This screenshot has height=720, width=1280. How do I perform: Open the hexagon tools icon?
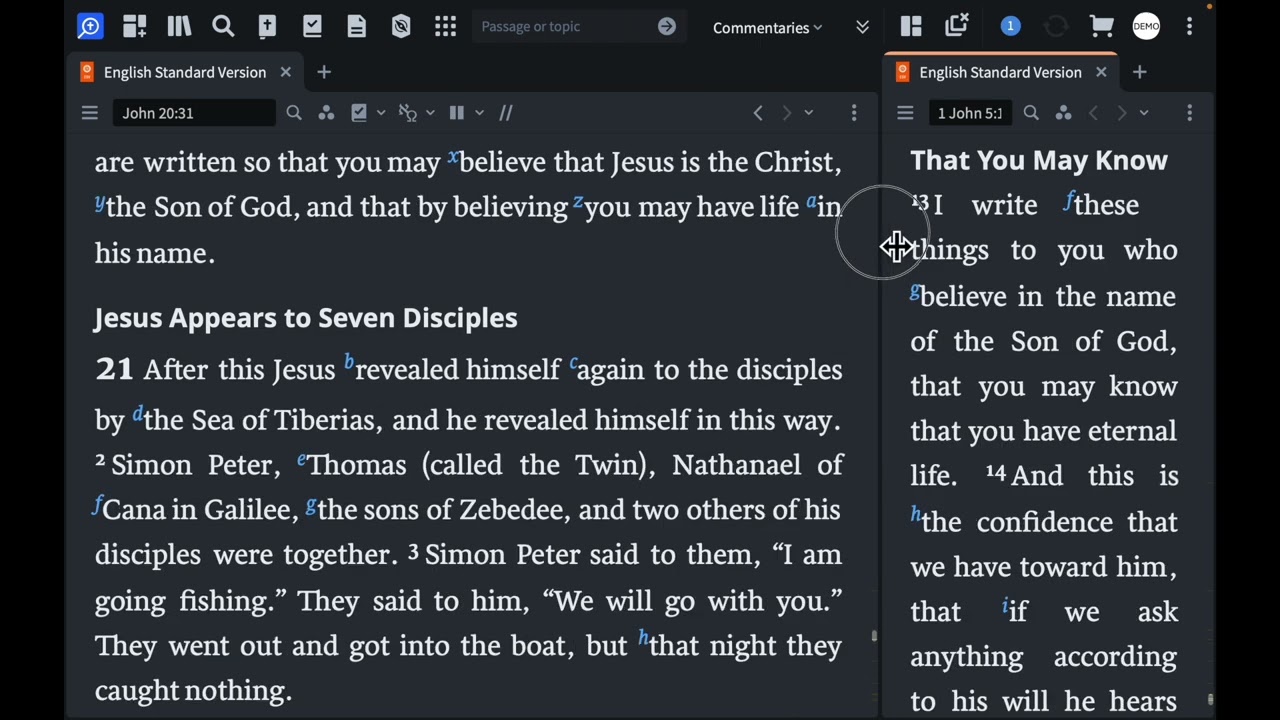pyautogui.click(x=401, y=27)
